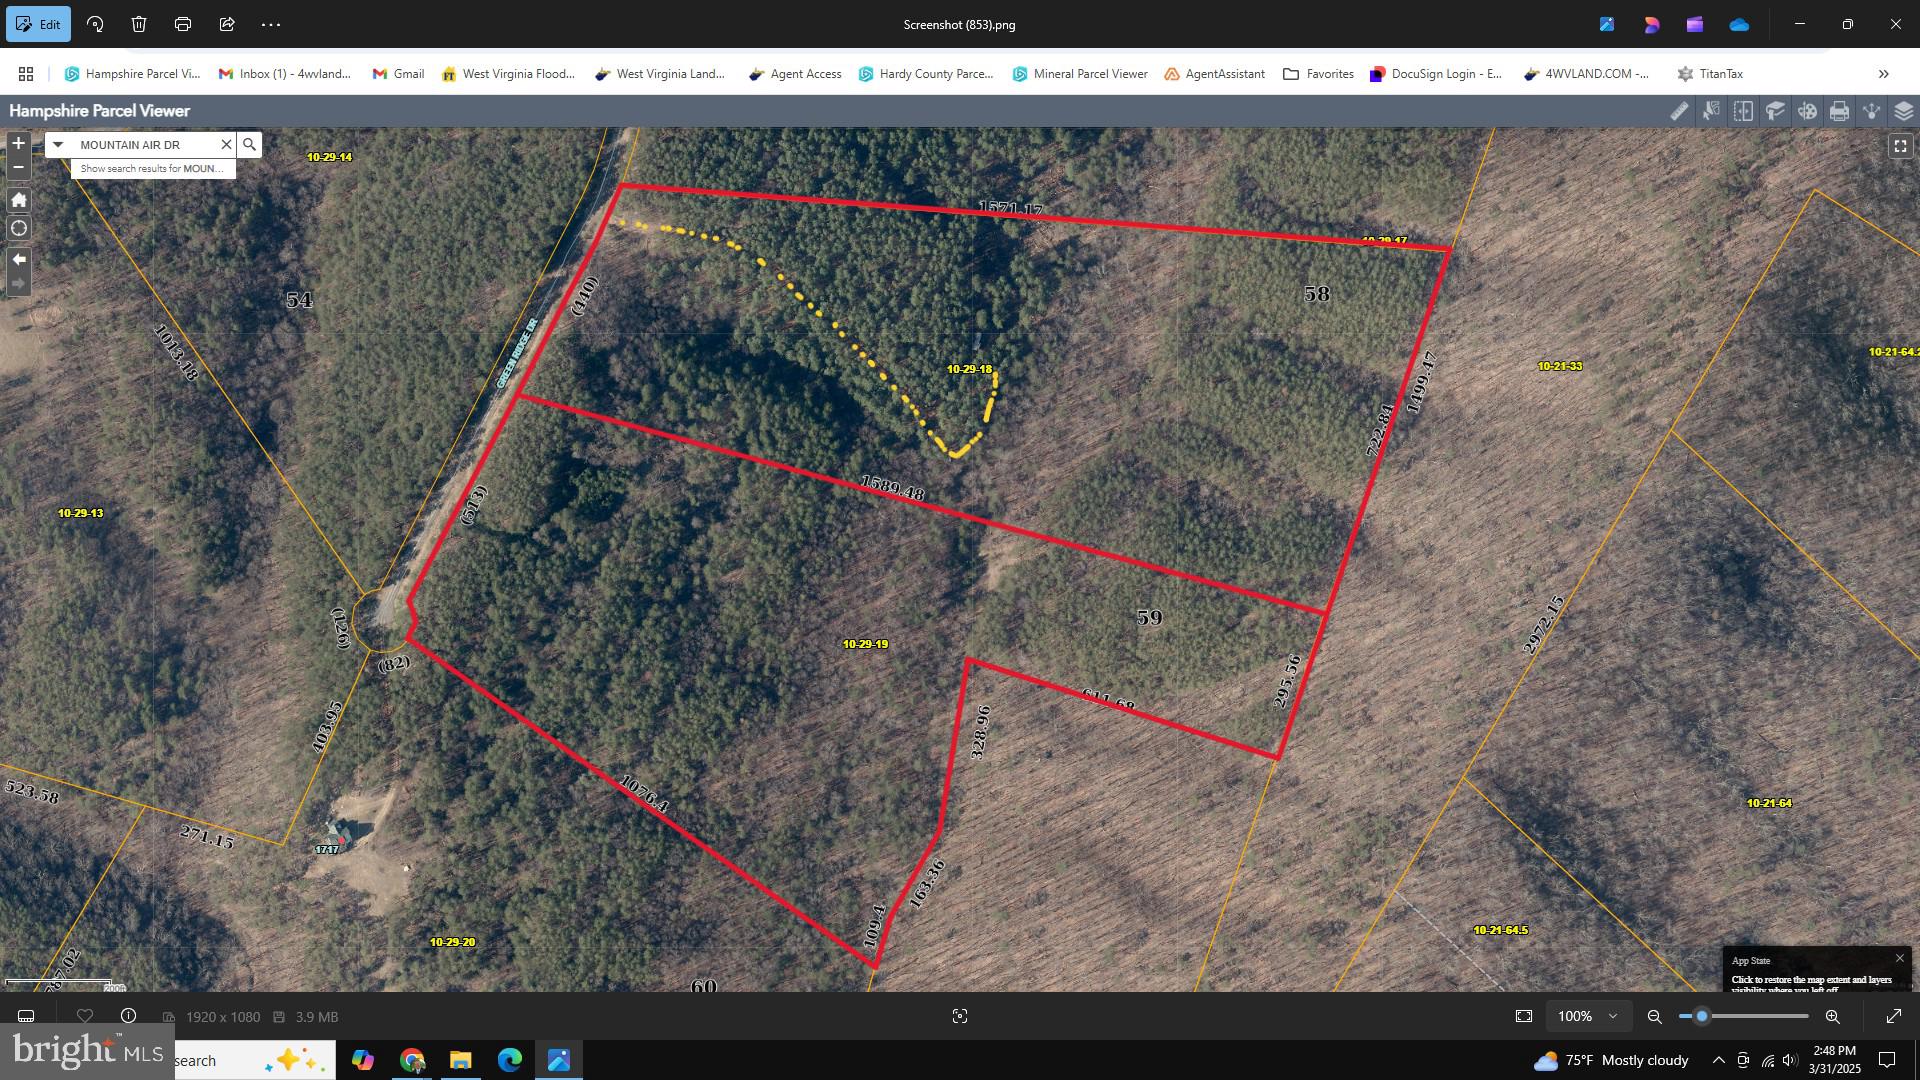Open the layer list stack icon
This screenshot has width=1920, height=1080.
tap(1903, 111)
